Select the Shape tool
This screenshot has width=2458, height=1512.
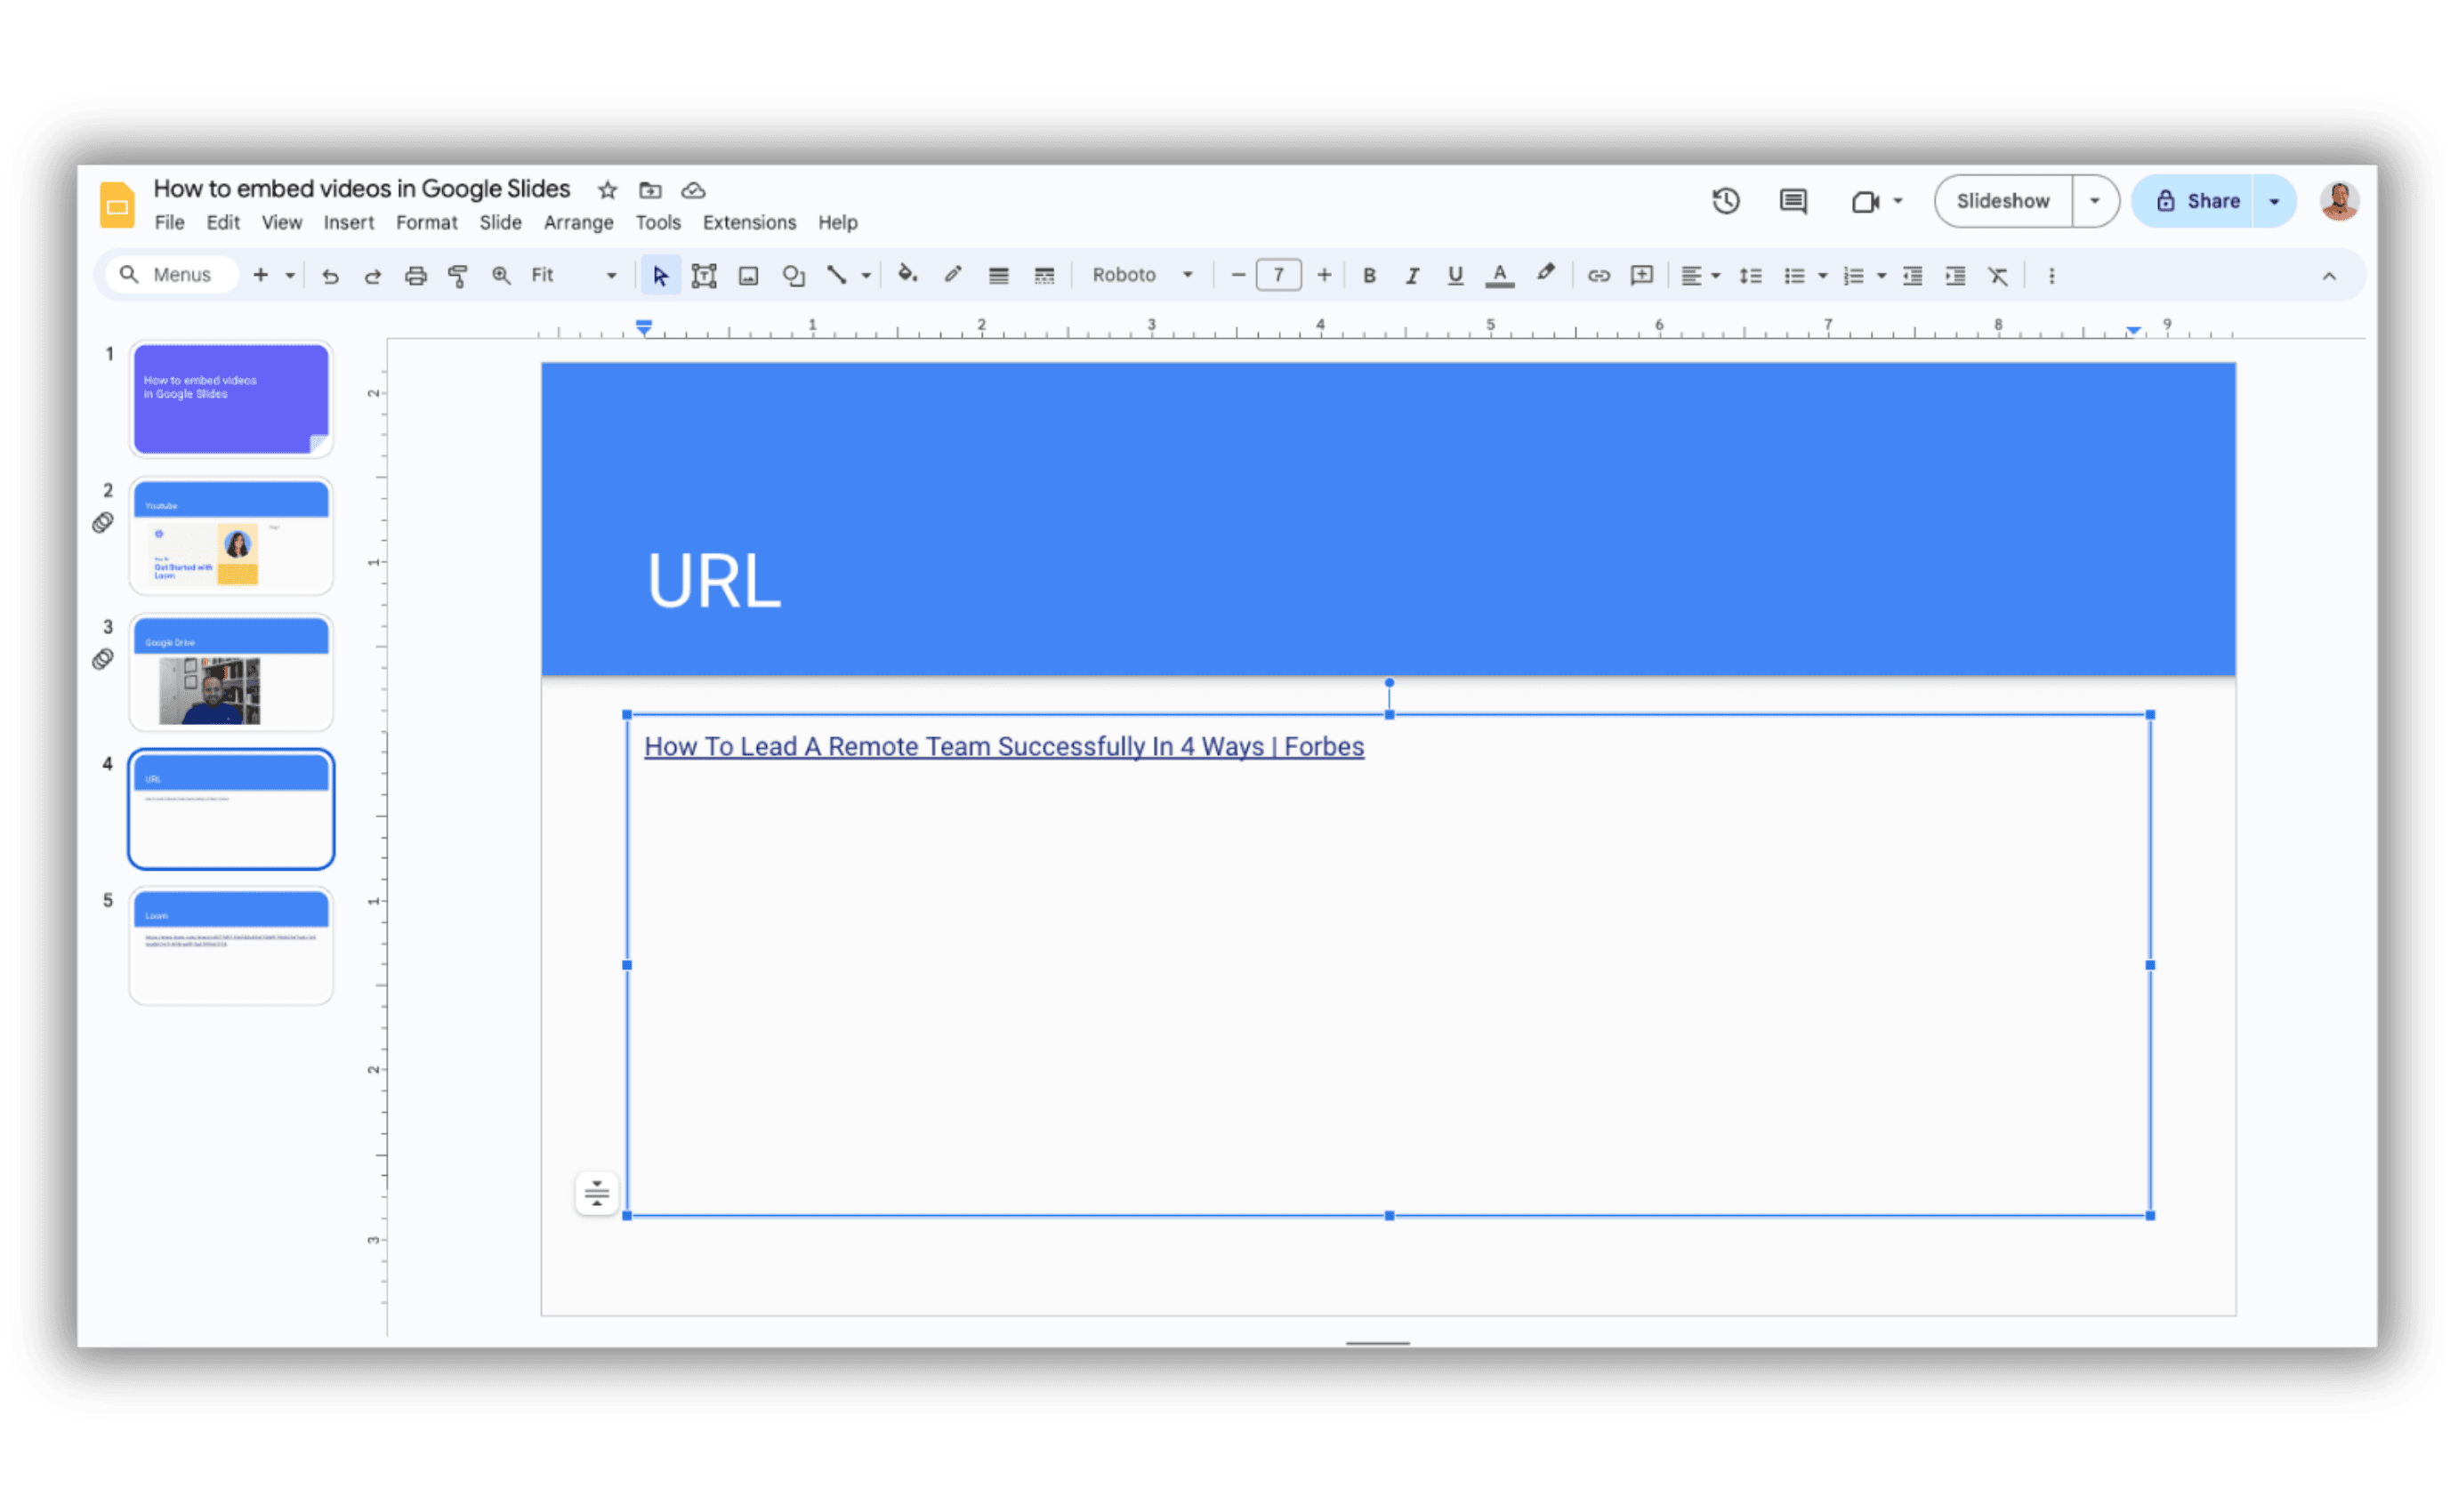(x=793, y=275)
